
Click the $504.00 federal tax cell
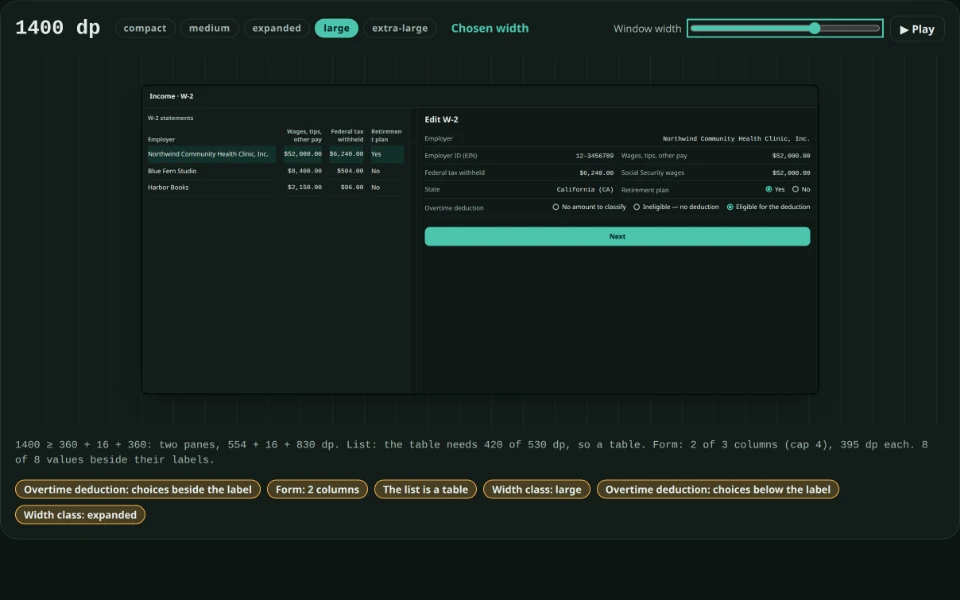tap(350, 171)
